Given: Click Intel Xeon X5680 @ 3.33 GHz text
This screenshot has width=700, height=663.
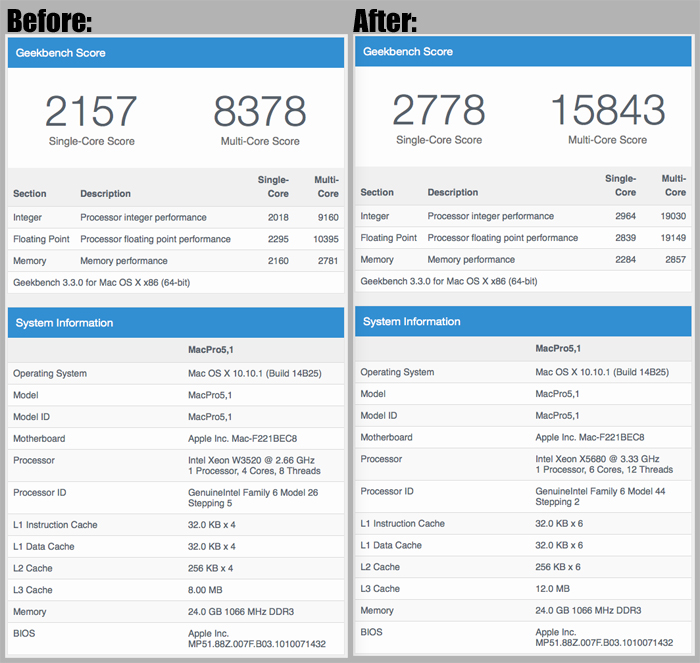Looking at the screenshot, I should (597, 459).
